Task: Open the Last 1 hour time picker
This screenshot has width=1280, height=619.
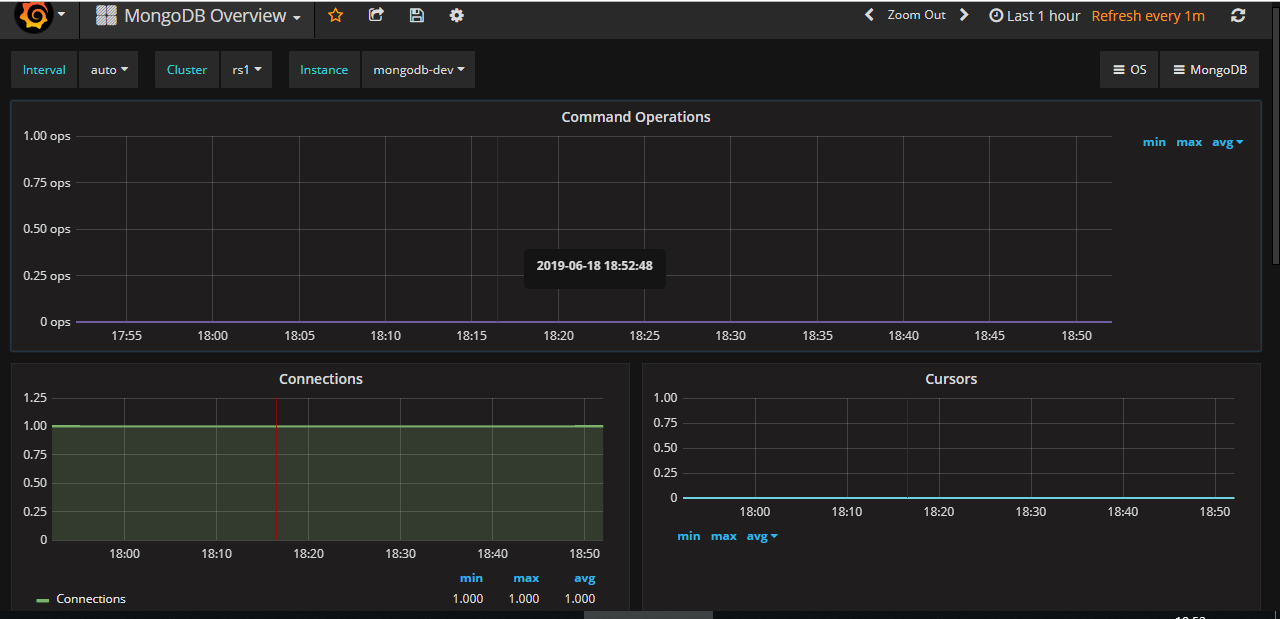Action: (1034, 16)
